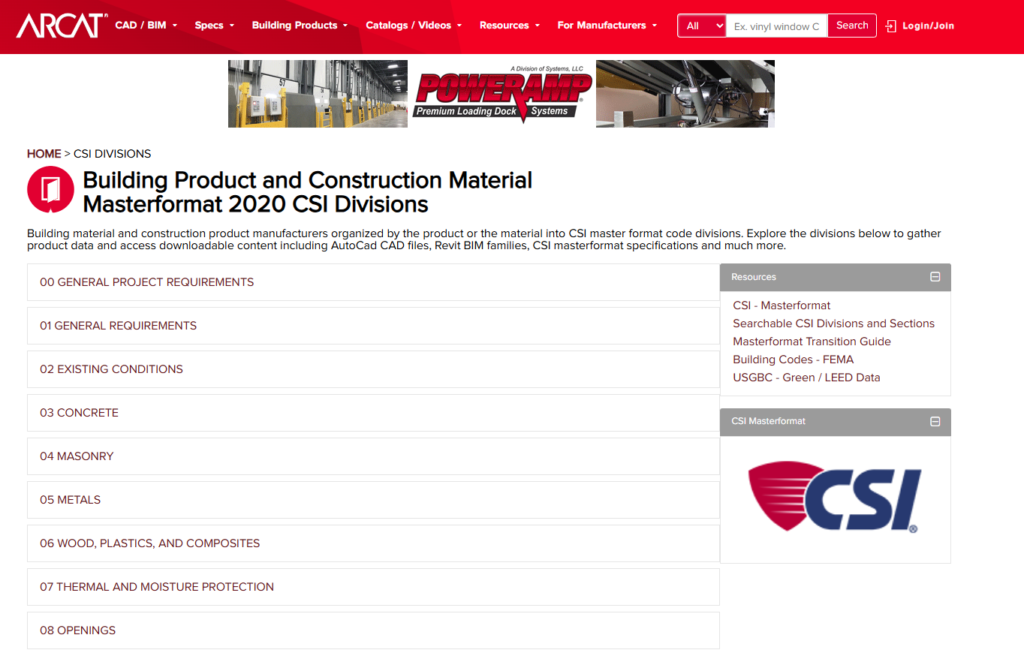Open the For Manufacturers menu
1024x653 pixels.
pyautogui.click(x=607, y=25)
